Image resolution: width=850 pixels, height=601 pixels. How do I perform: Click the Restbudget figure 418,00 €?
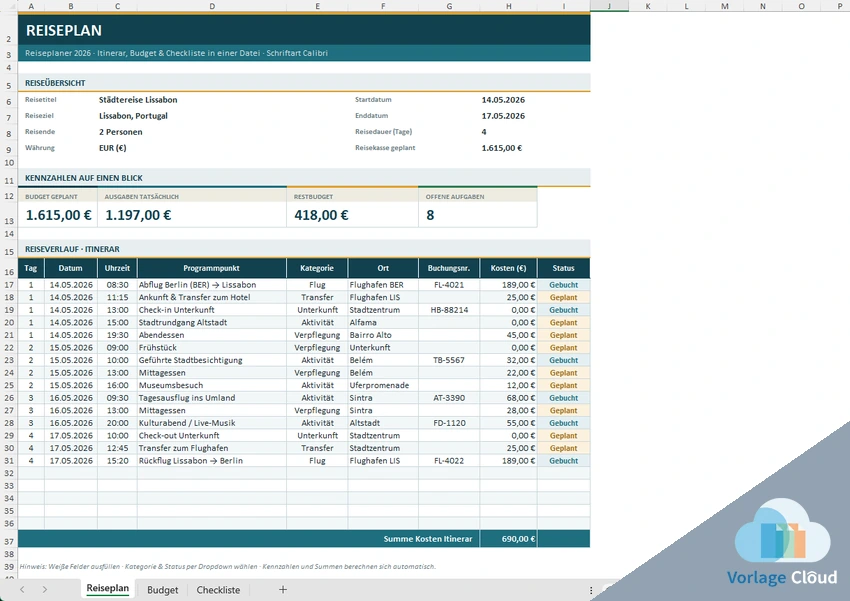pyautogui.click(x=321, y=215)
